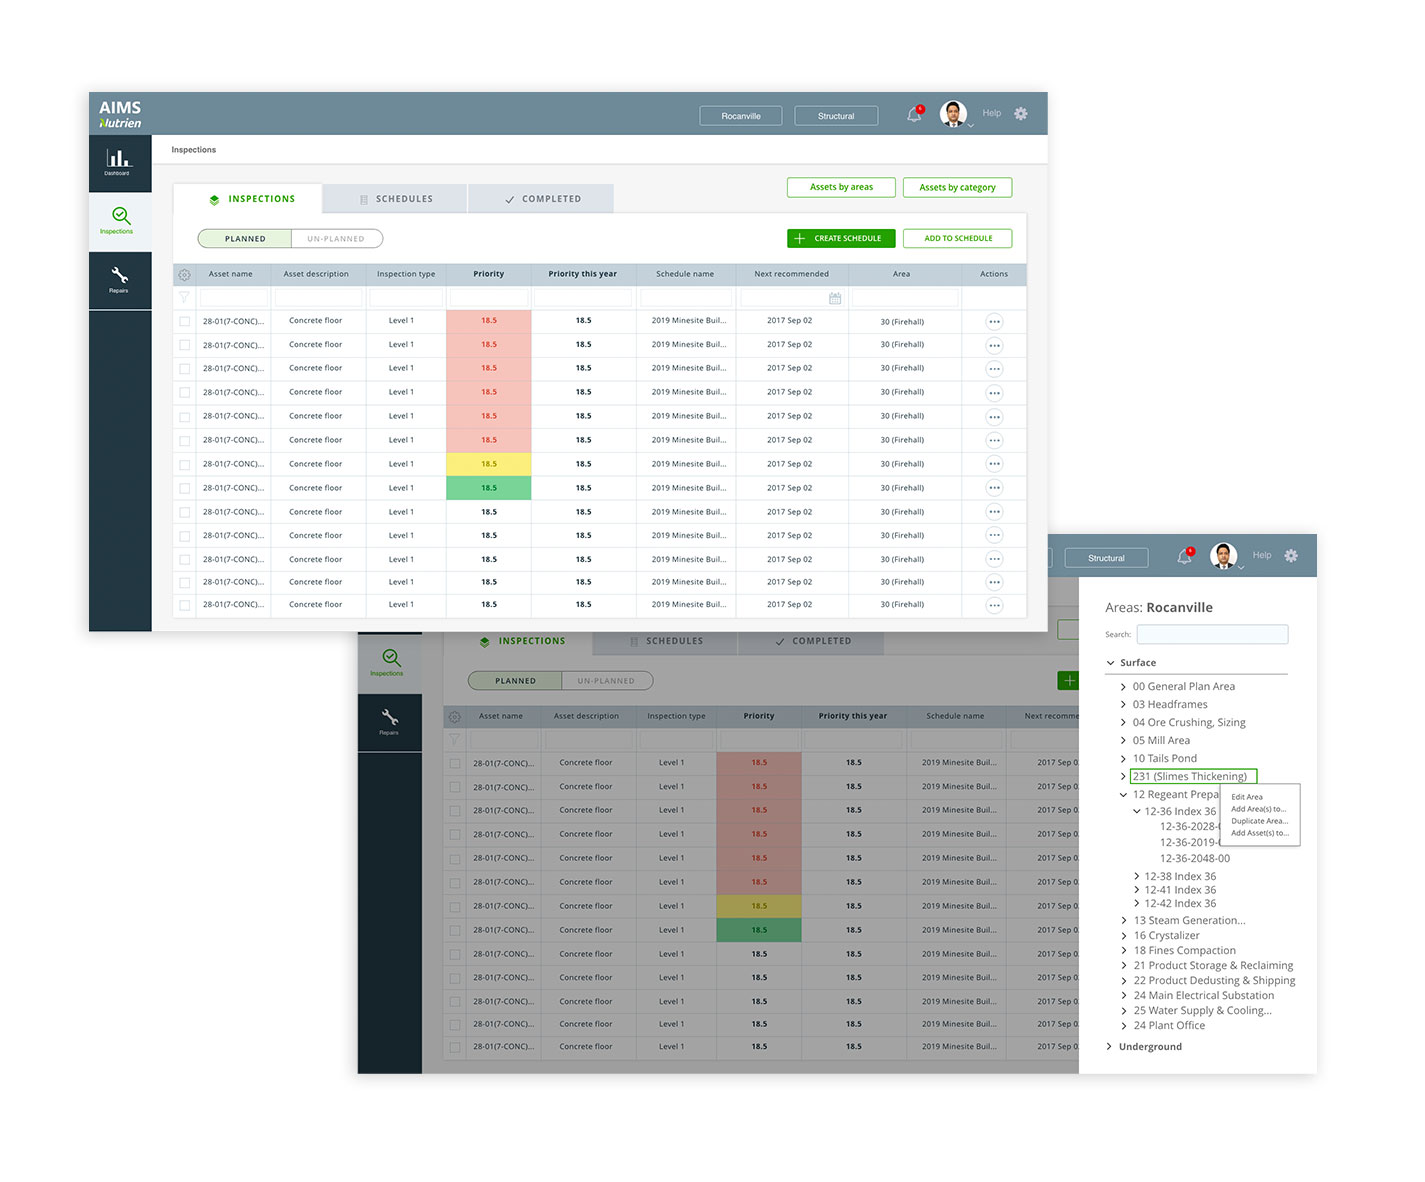Screen dimensions: 1425x1182
Task: Click Inspections tab layers icon in front window
Action: coord(214,200)
